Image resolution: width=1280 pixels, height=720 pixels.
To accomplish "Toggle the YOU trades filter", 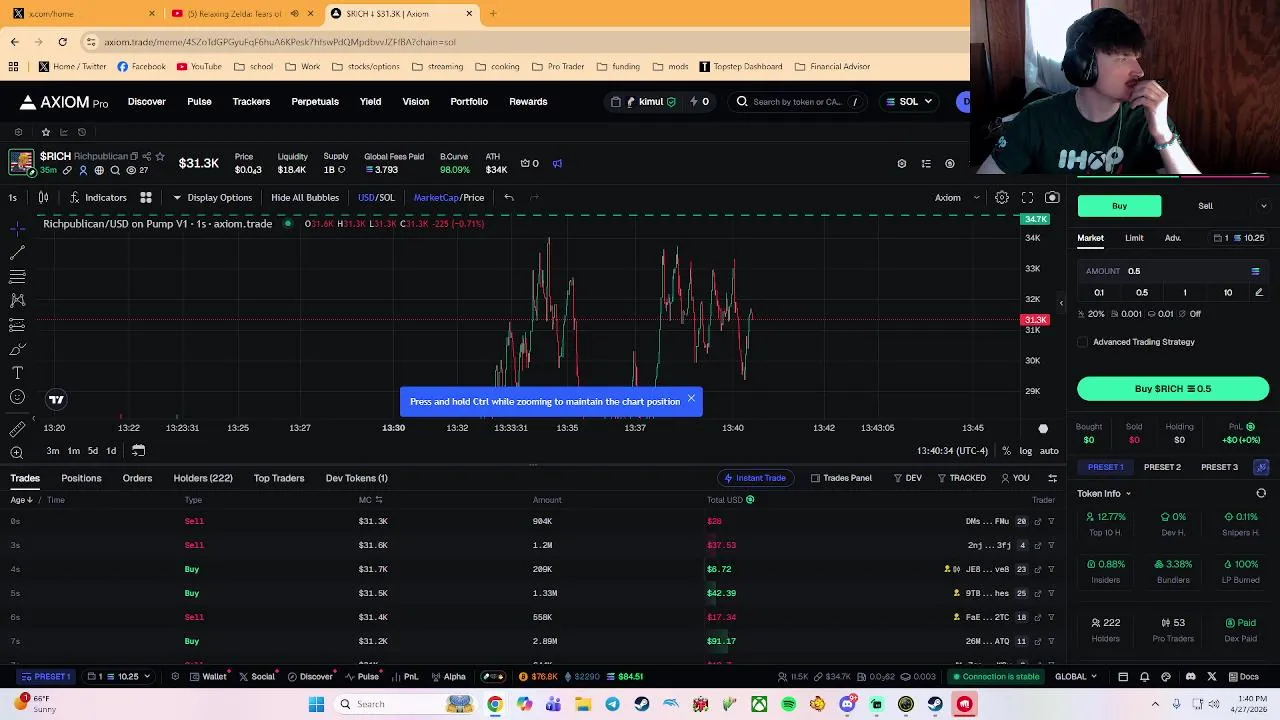I will tap(1015, 478).
